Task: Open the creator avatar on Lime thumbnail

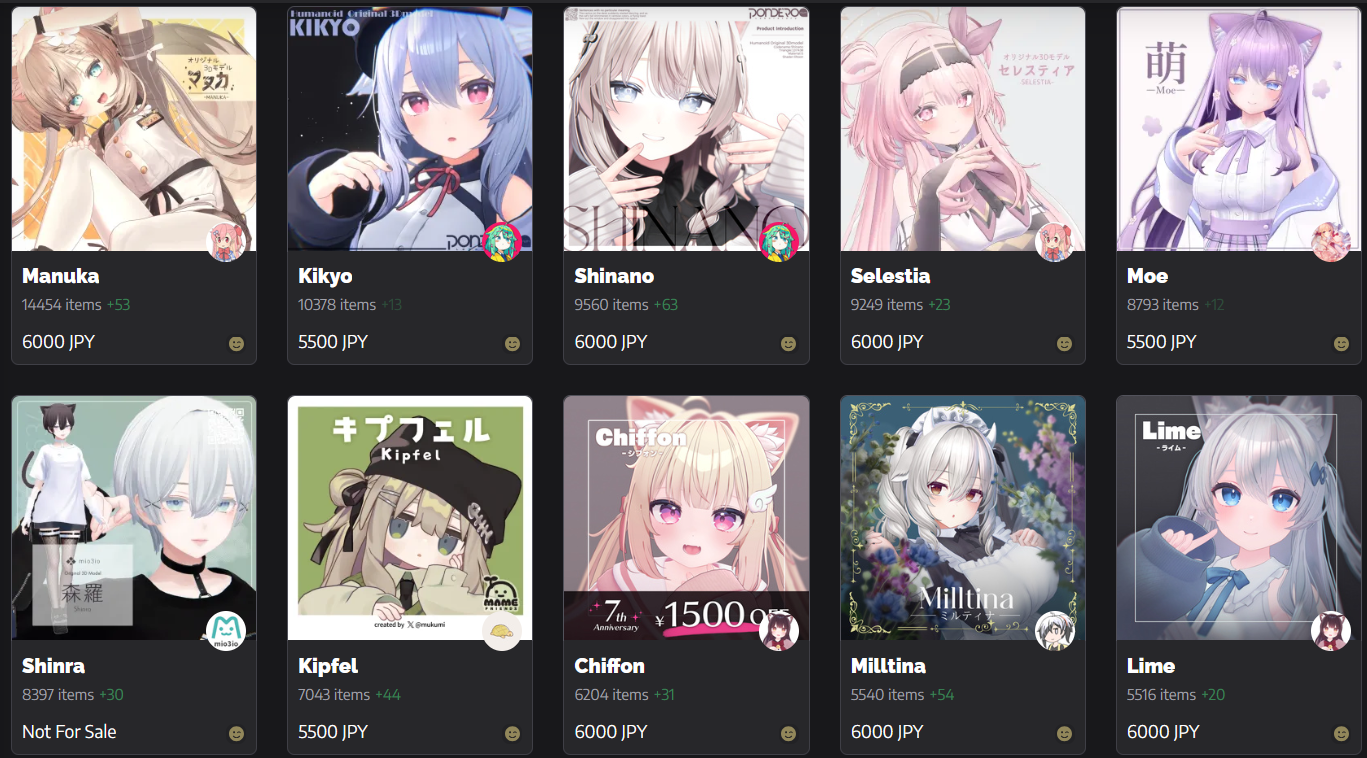Action: click(1331, 632)
